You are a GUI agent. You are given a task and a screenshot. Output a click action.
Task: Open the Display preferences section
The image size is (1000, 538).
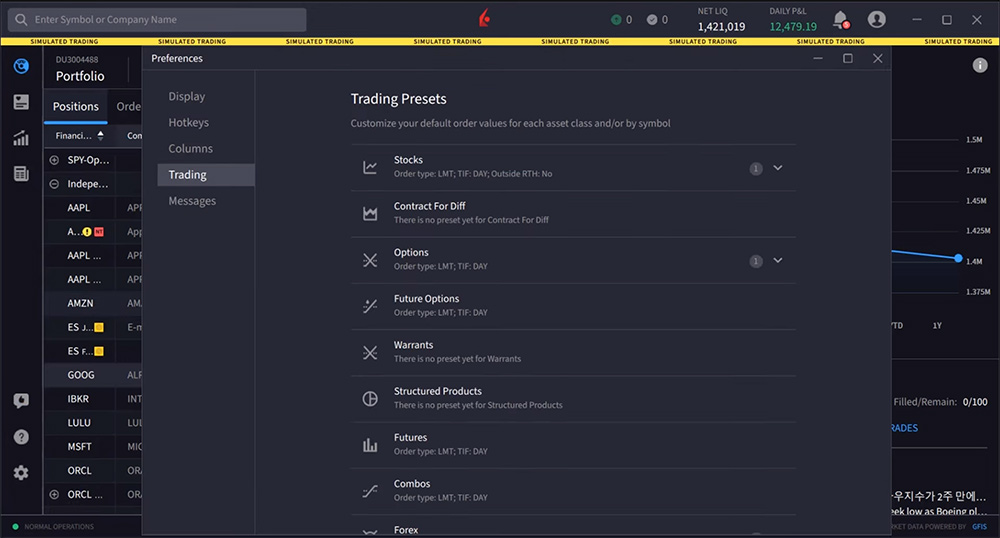click(186, 96)
